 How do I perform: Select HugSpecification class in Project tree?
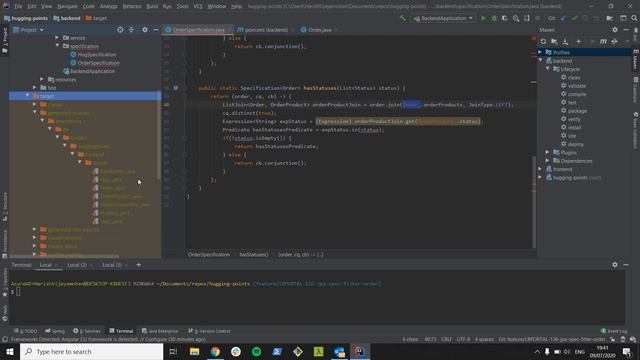pos(96,54)
